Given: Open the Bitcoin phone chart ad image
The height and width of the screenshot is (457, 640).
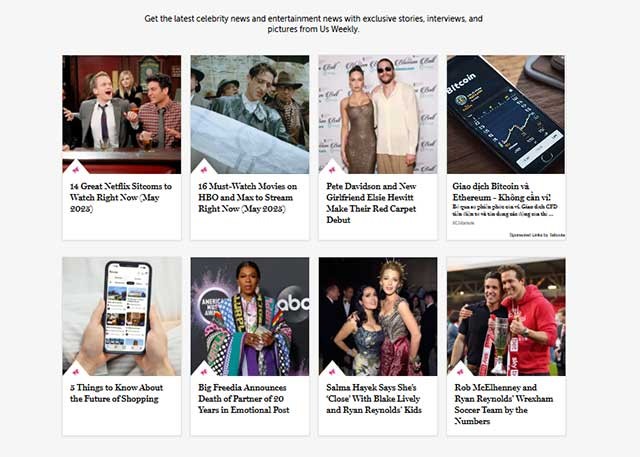Looking at the screenshot, I should coord(506,115).
